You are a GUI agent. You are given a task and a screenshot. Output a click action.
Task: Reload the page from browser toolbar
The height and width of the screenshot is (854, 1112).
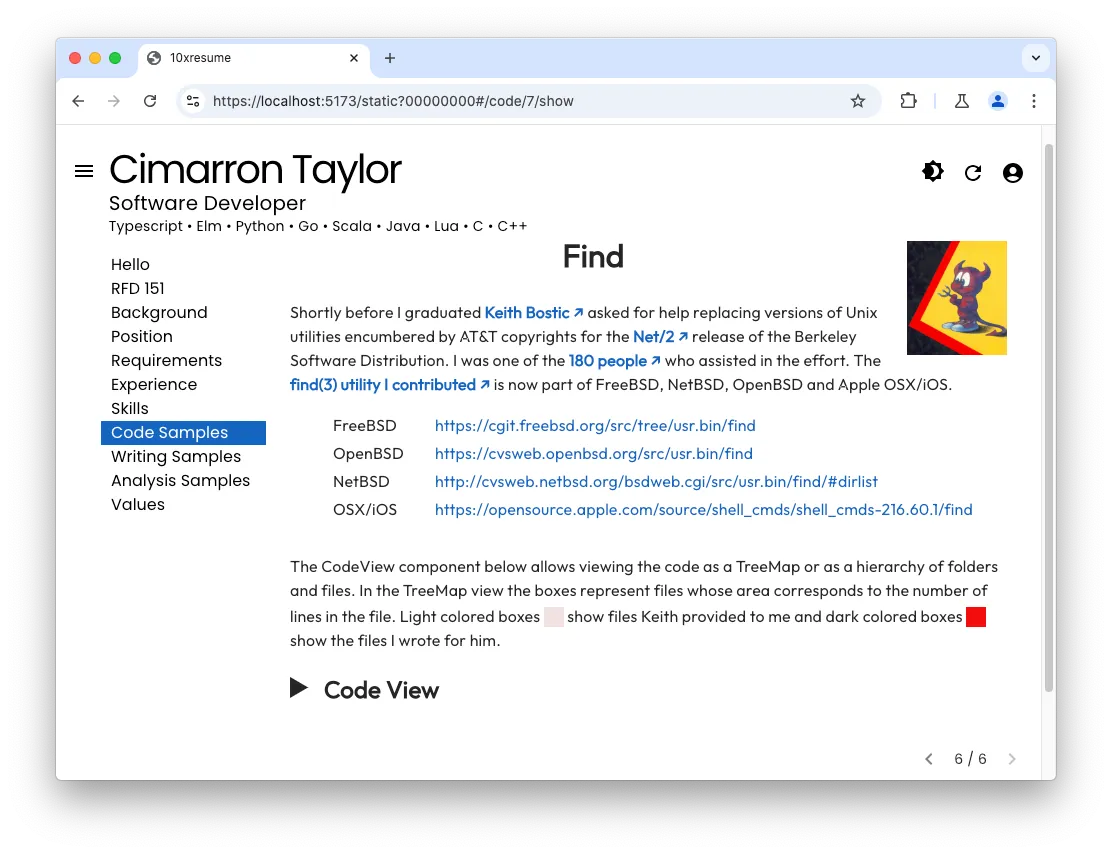point(150,101)
